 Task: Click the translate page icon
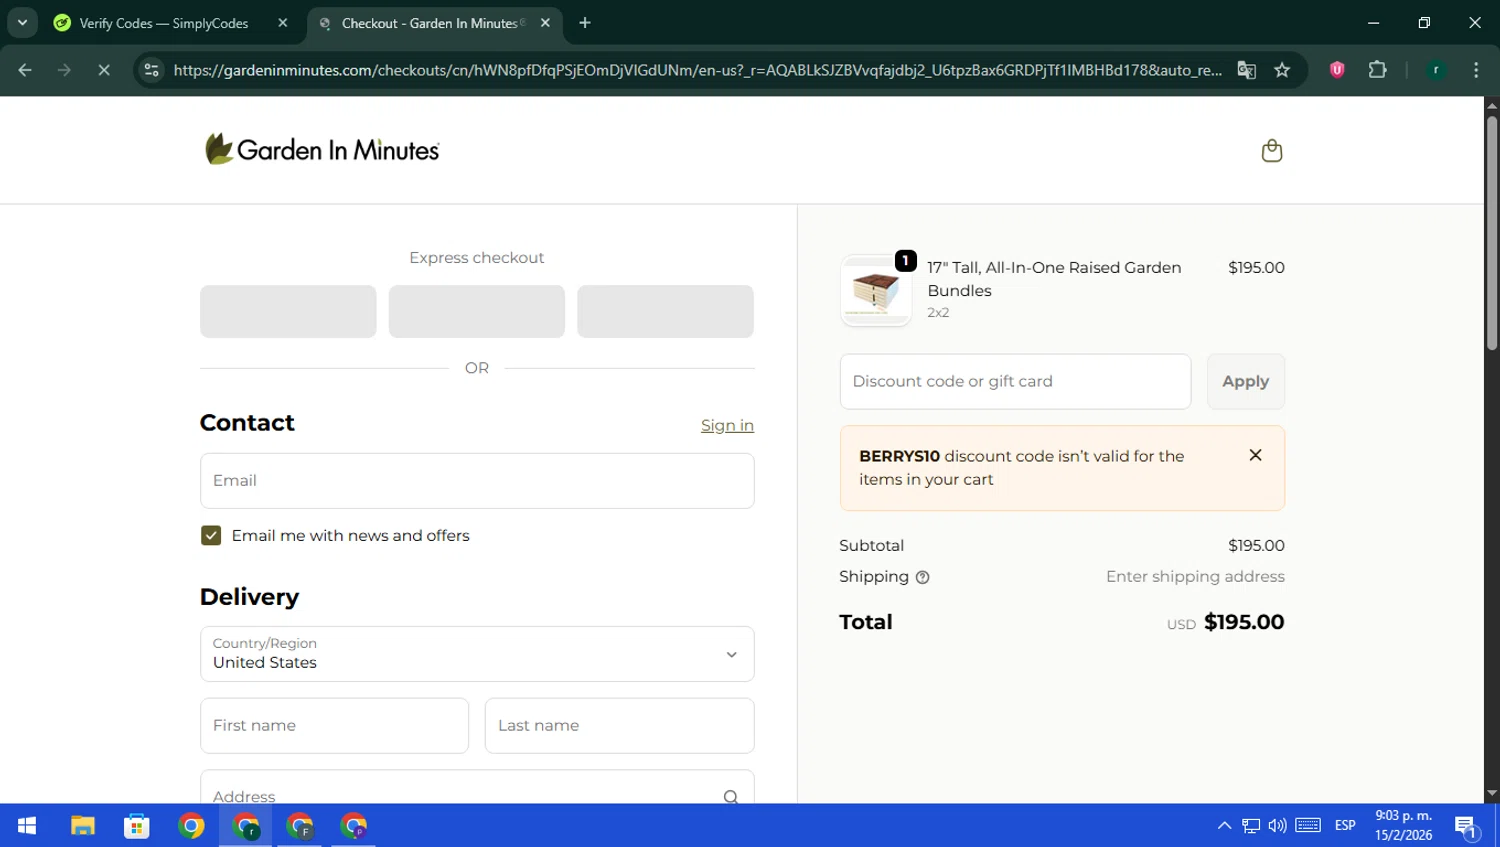[1246, 70]
